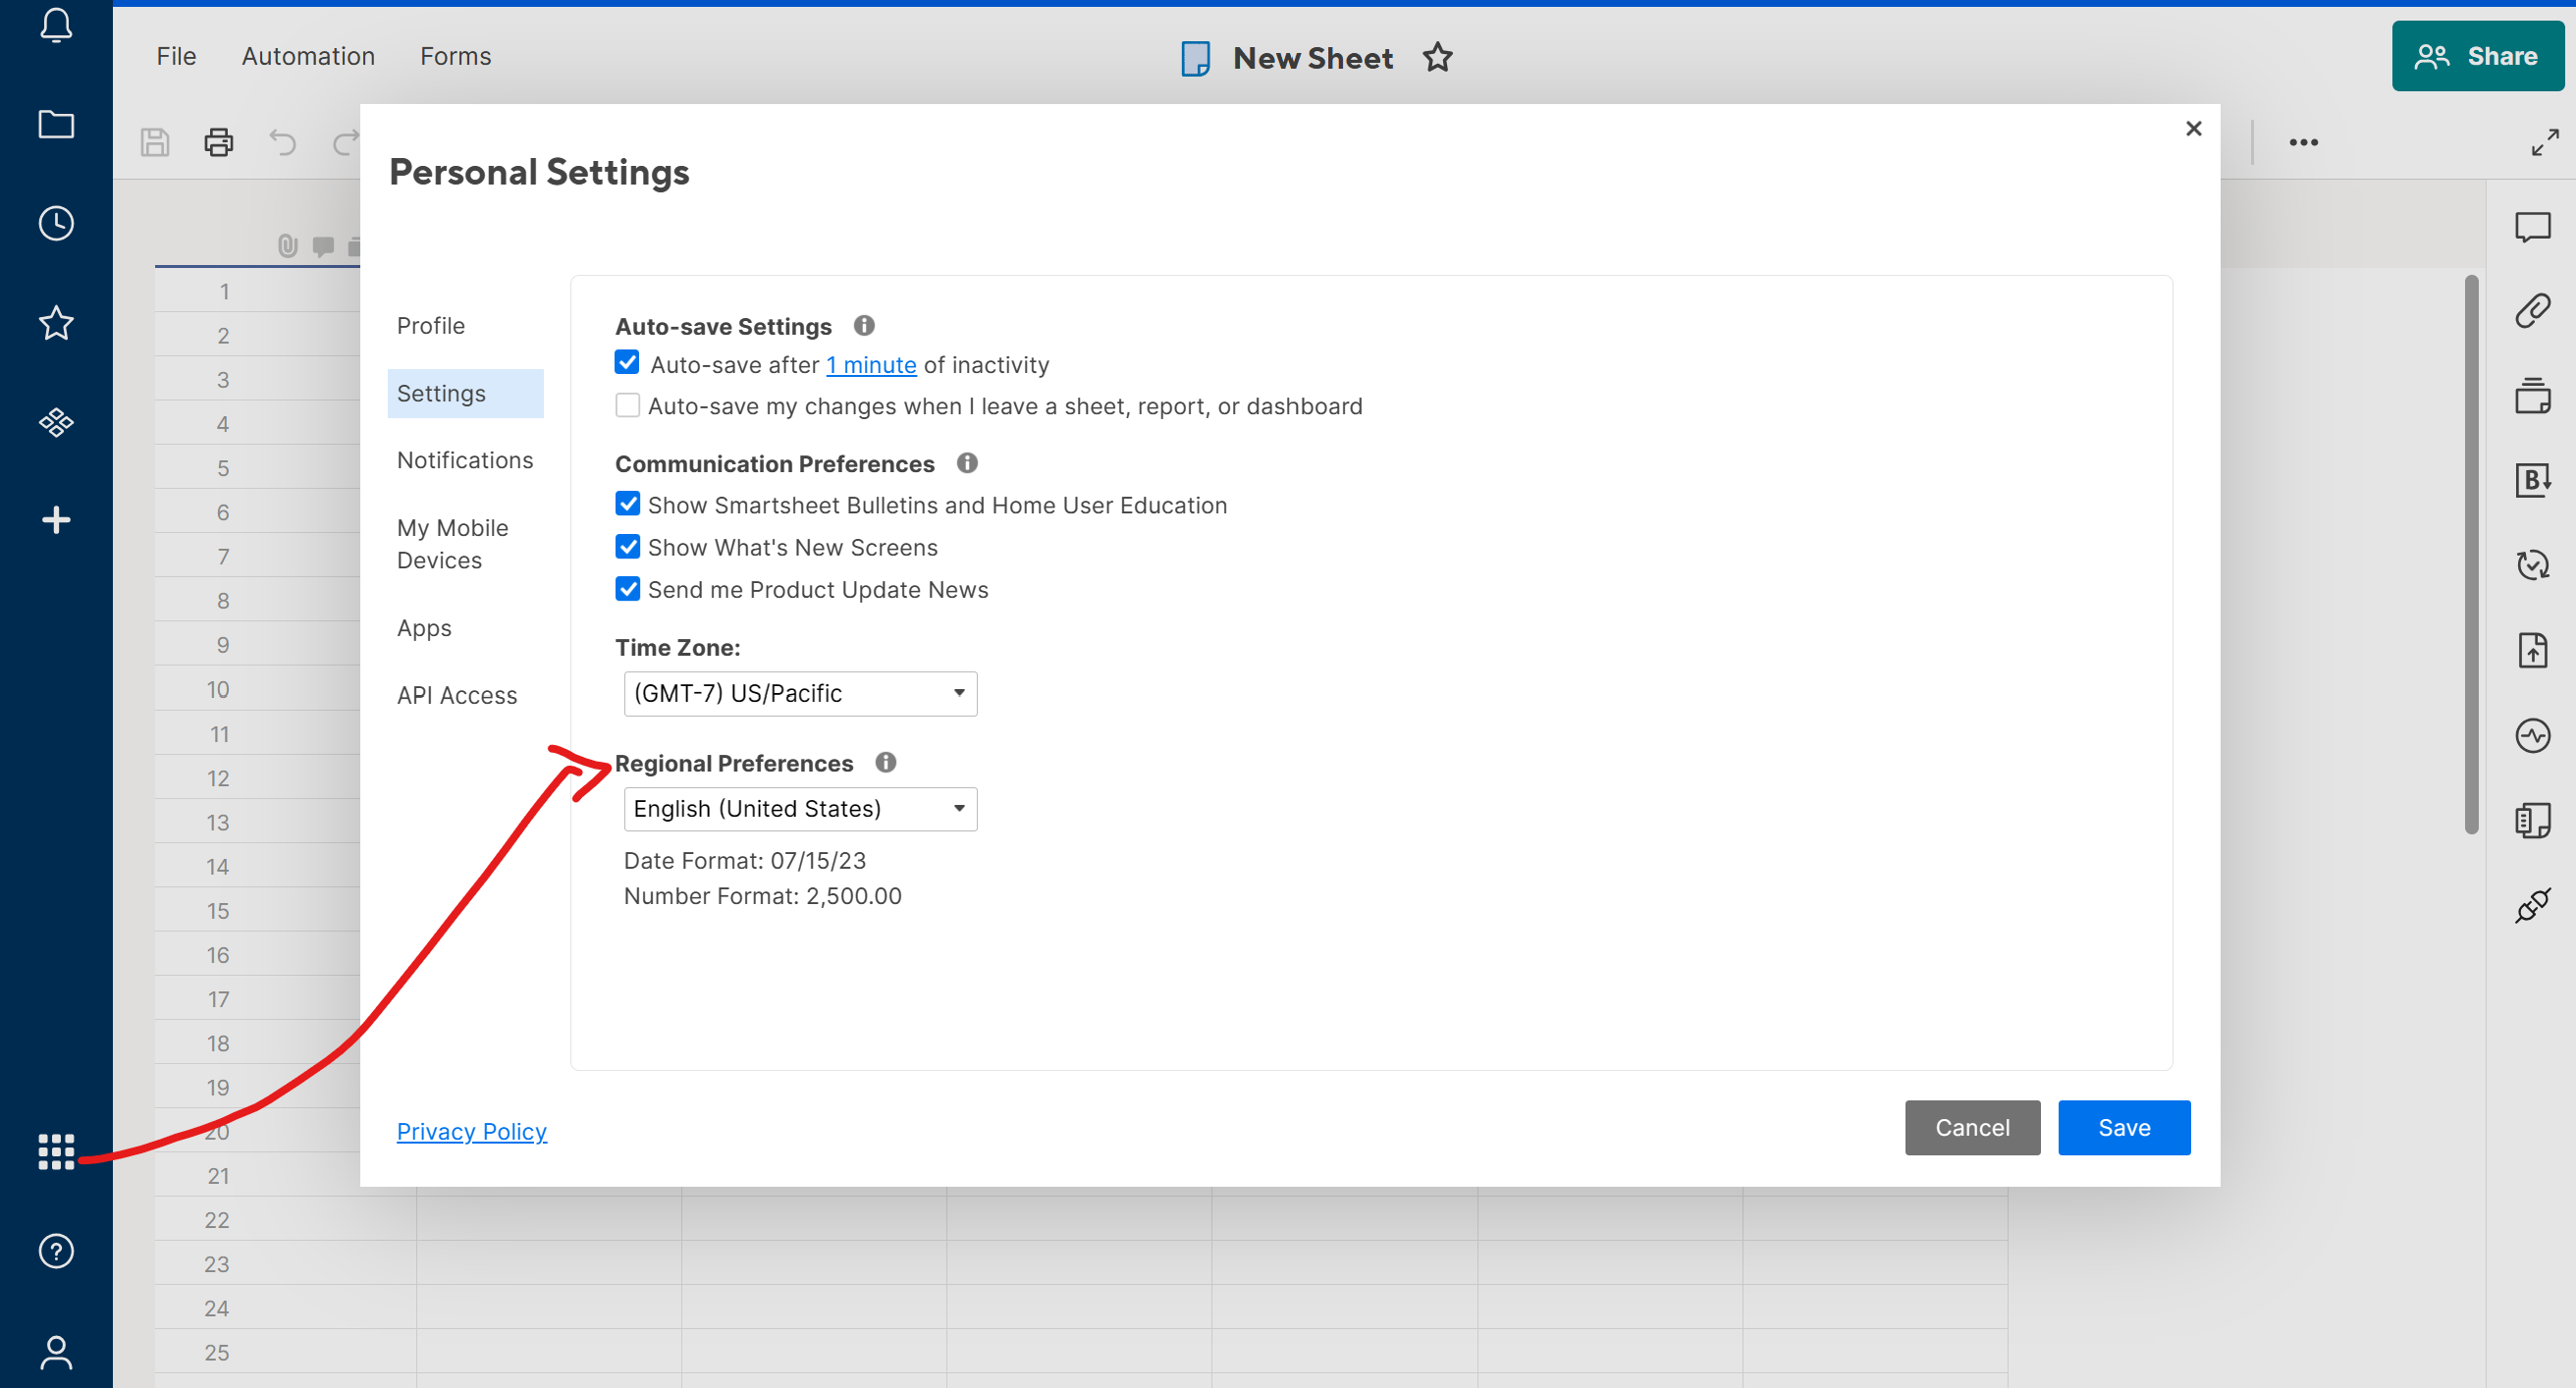The image size is (2576, 1388).
Task: Click the New Sheet title
Action: 1312,58
